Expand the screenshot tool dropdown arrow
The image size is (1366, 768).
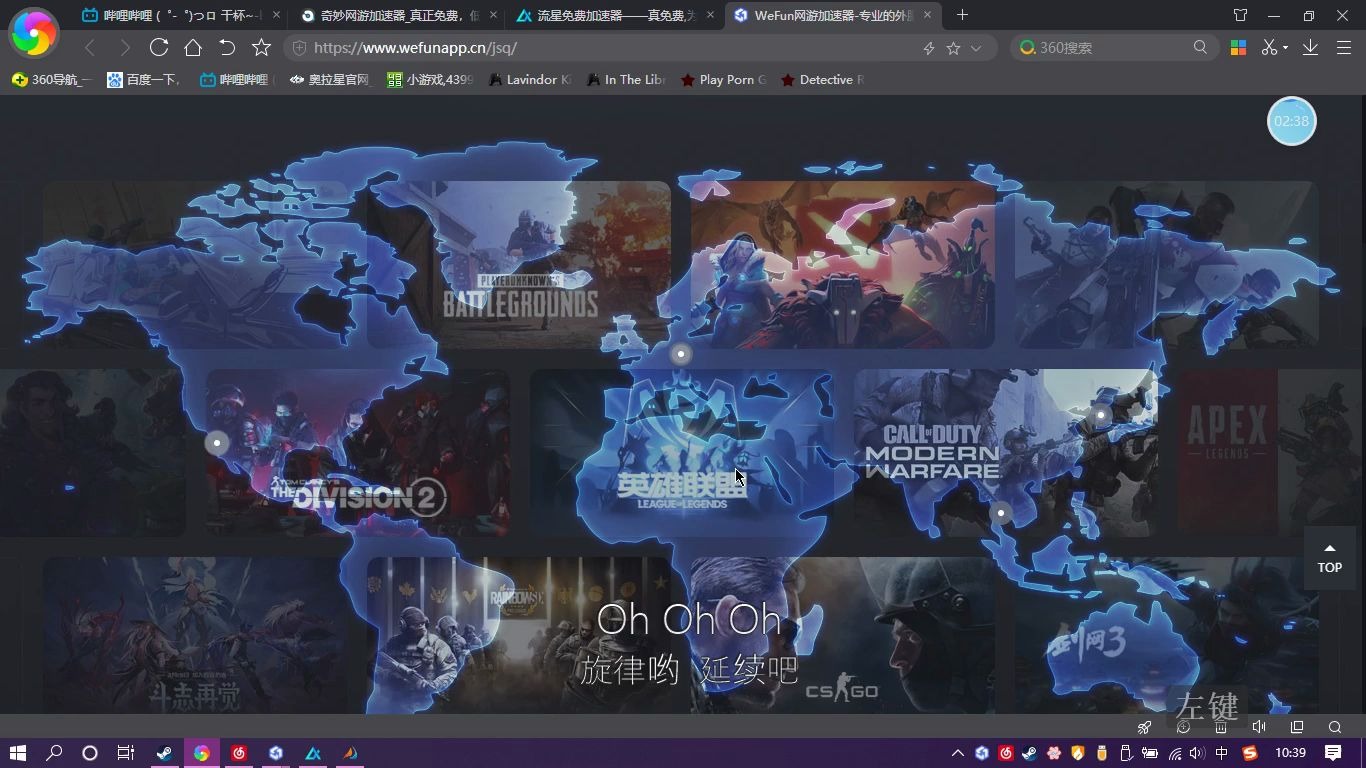tap(1285, 48)
